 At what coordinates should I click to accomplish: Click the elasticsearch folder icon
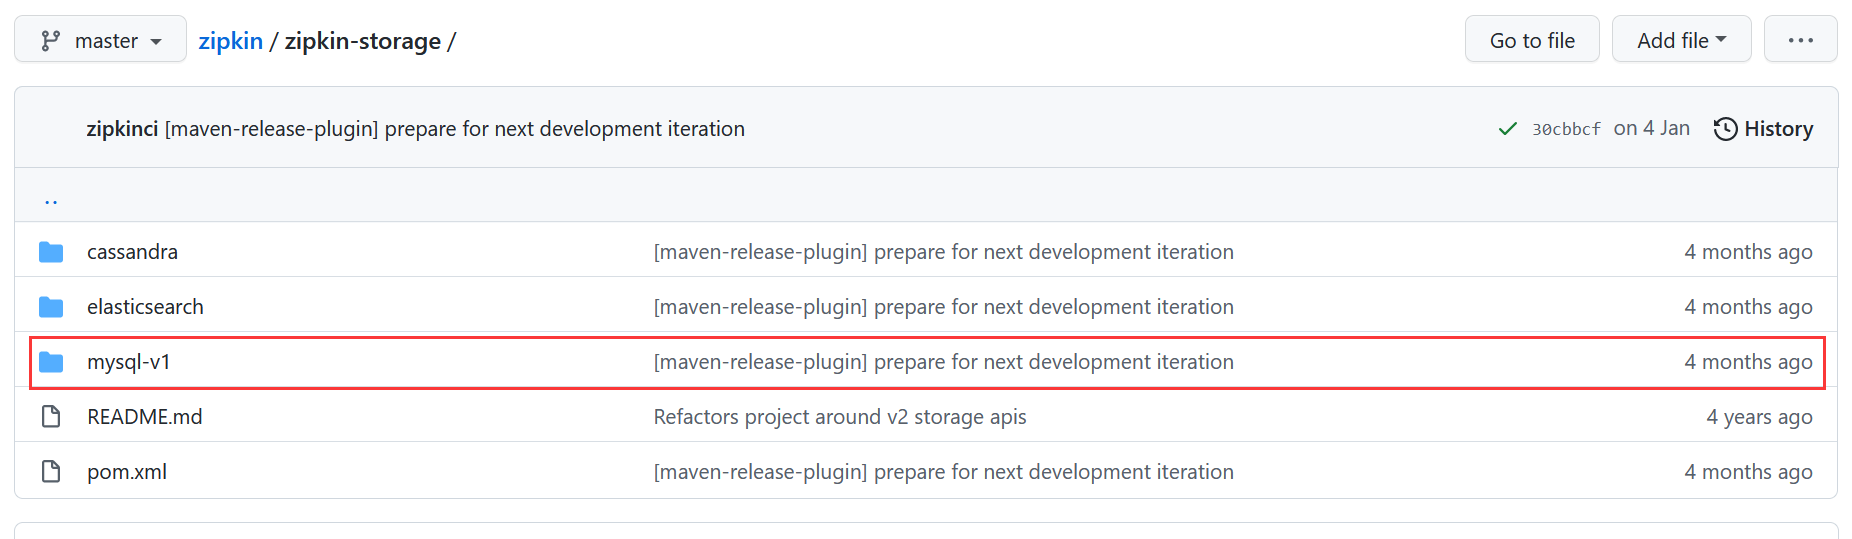(51, 307)
